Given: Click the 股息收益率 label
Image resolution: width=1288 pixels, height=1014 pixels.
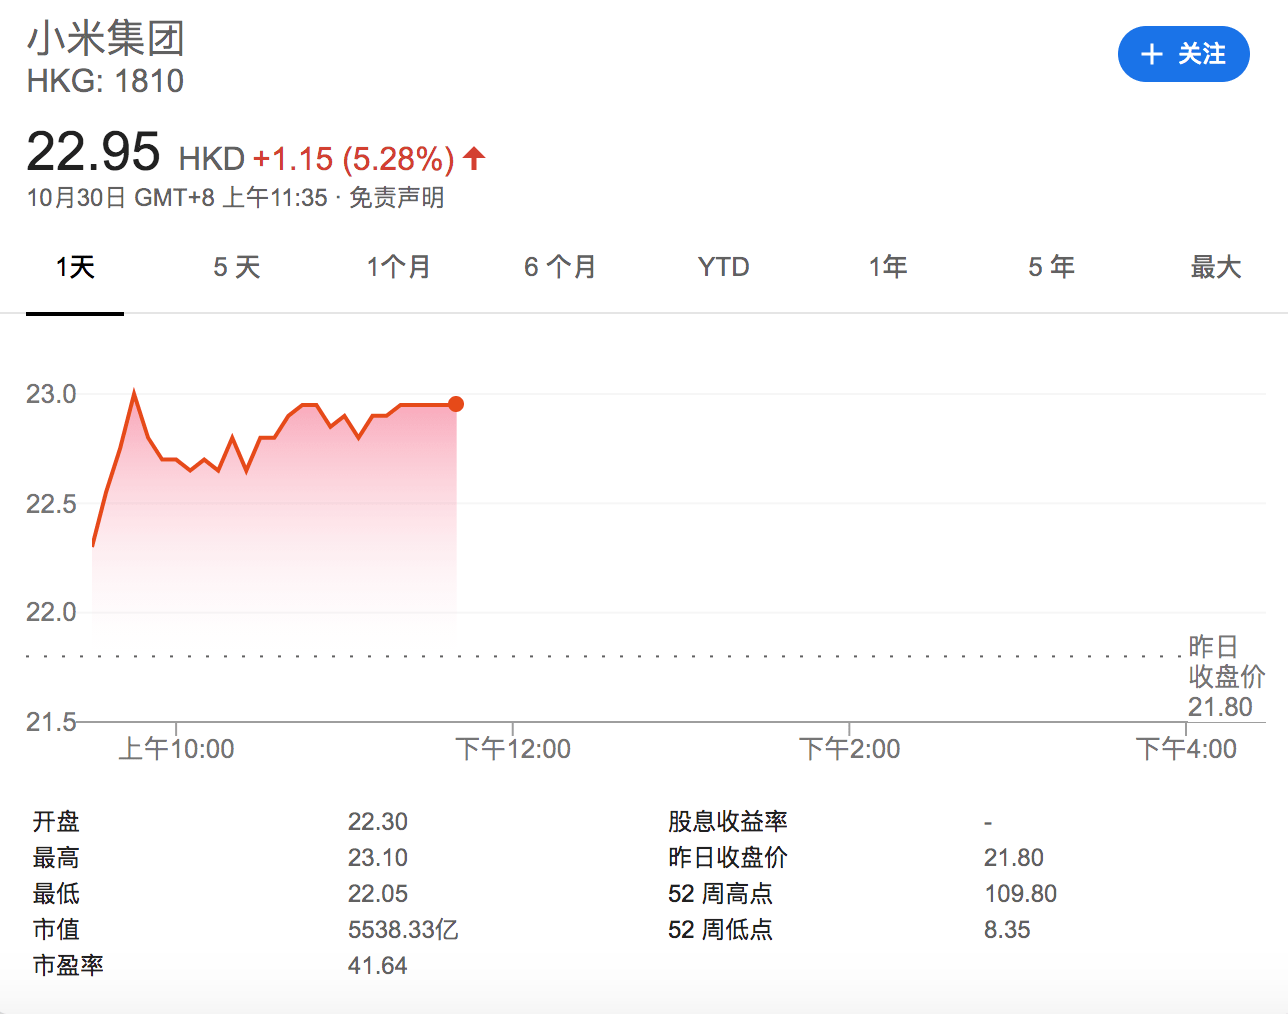Looking at the screenshot, I should pyautogui.click(x=728, y=822).
